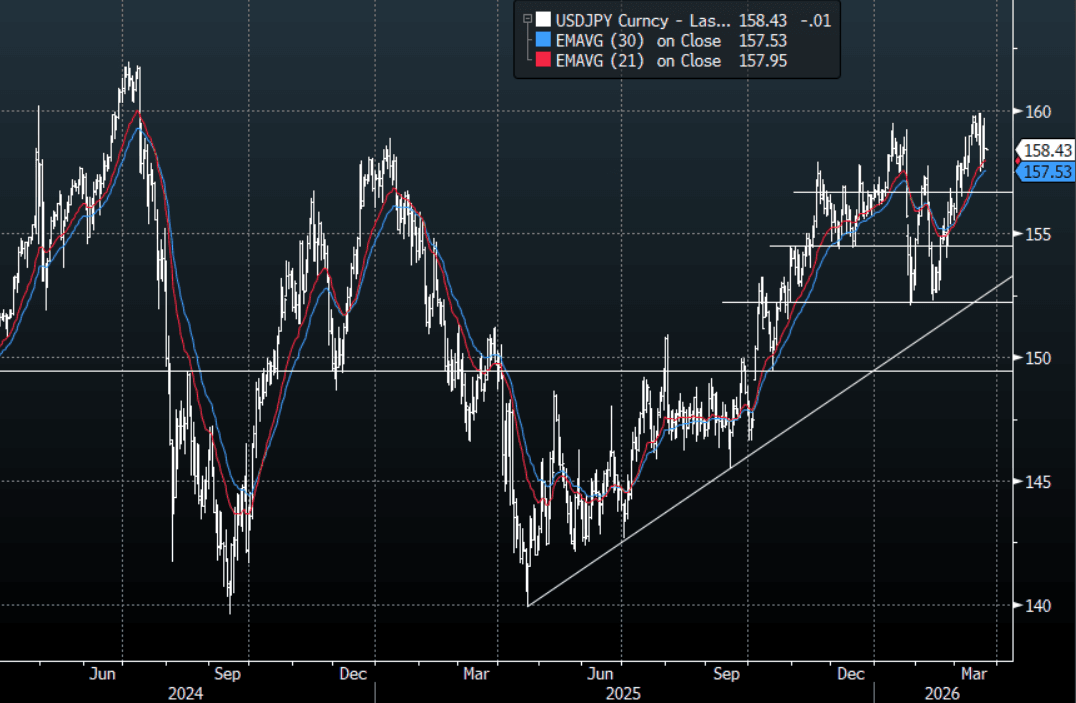Click the red EMAVG (21) legend swatch
The image size is (1076, 703).
click(543, 60)
